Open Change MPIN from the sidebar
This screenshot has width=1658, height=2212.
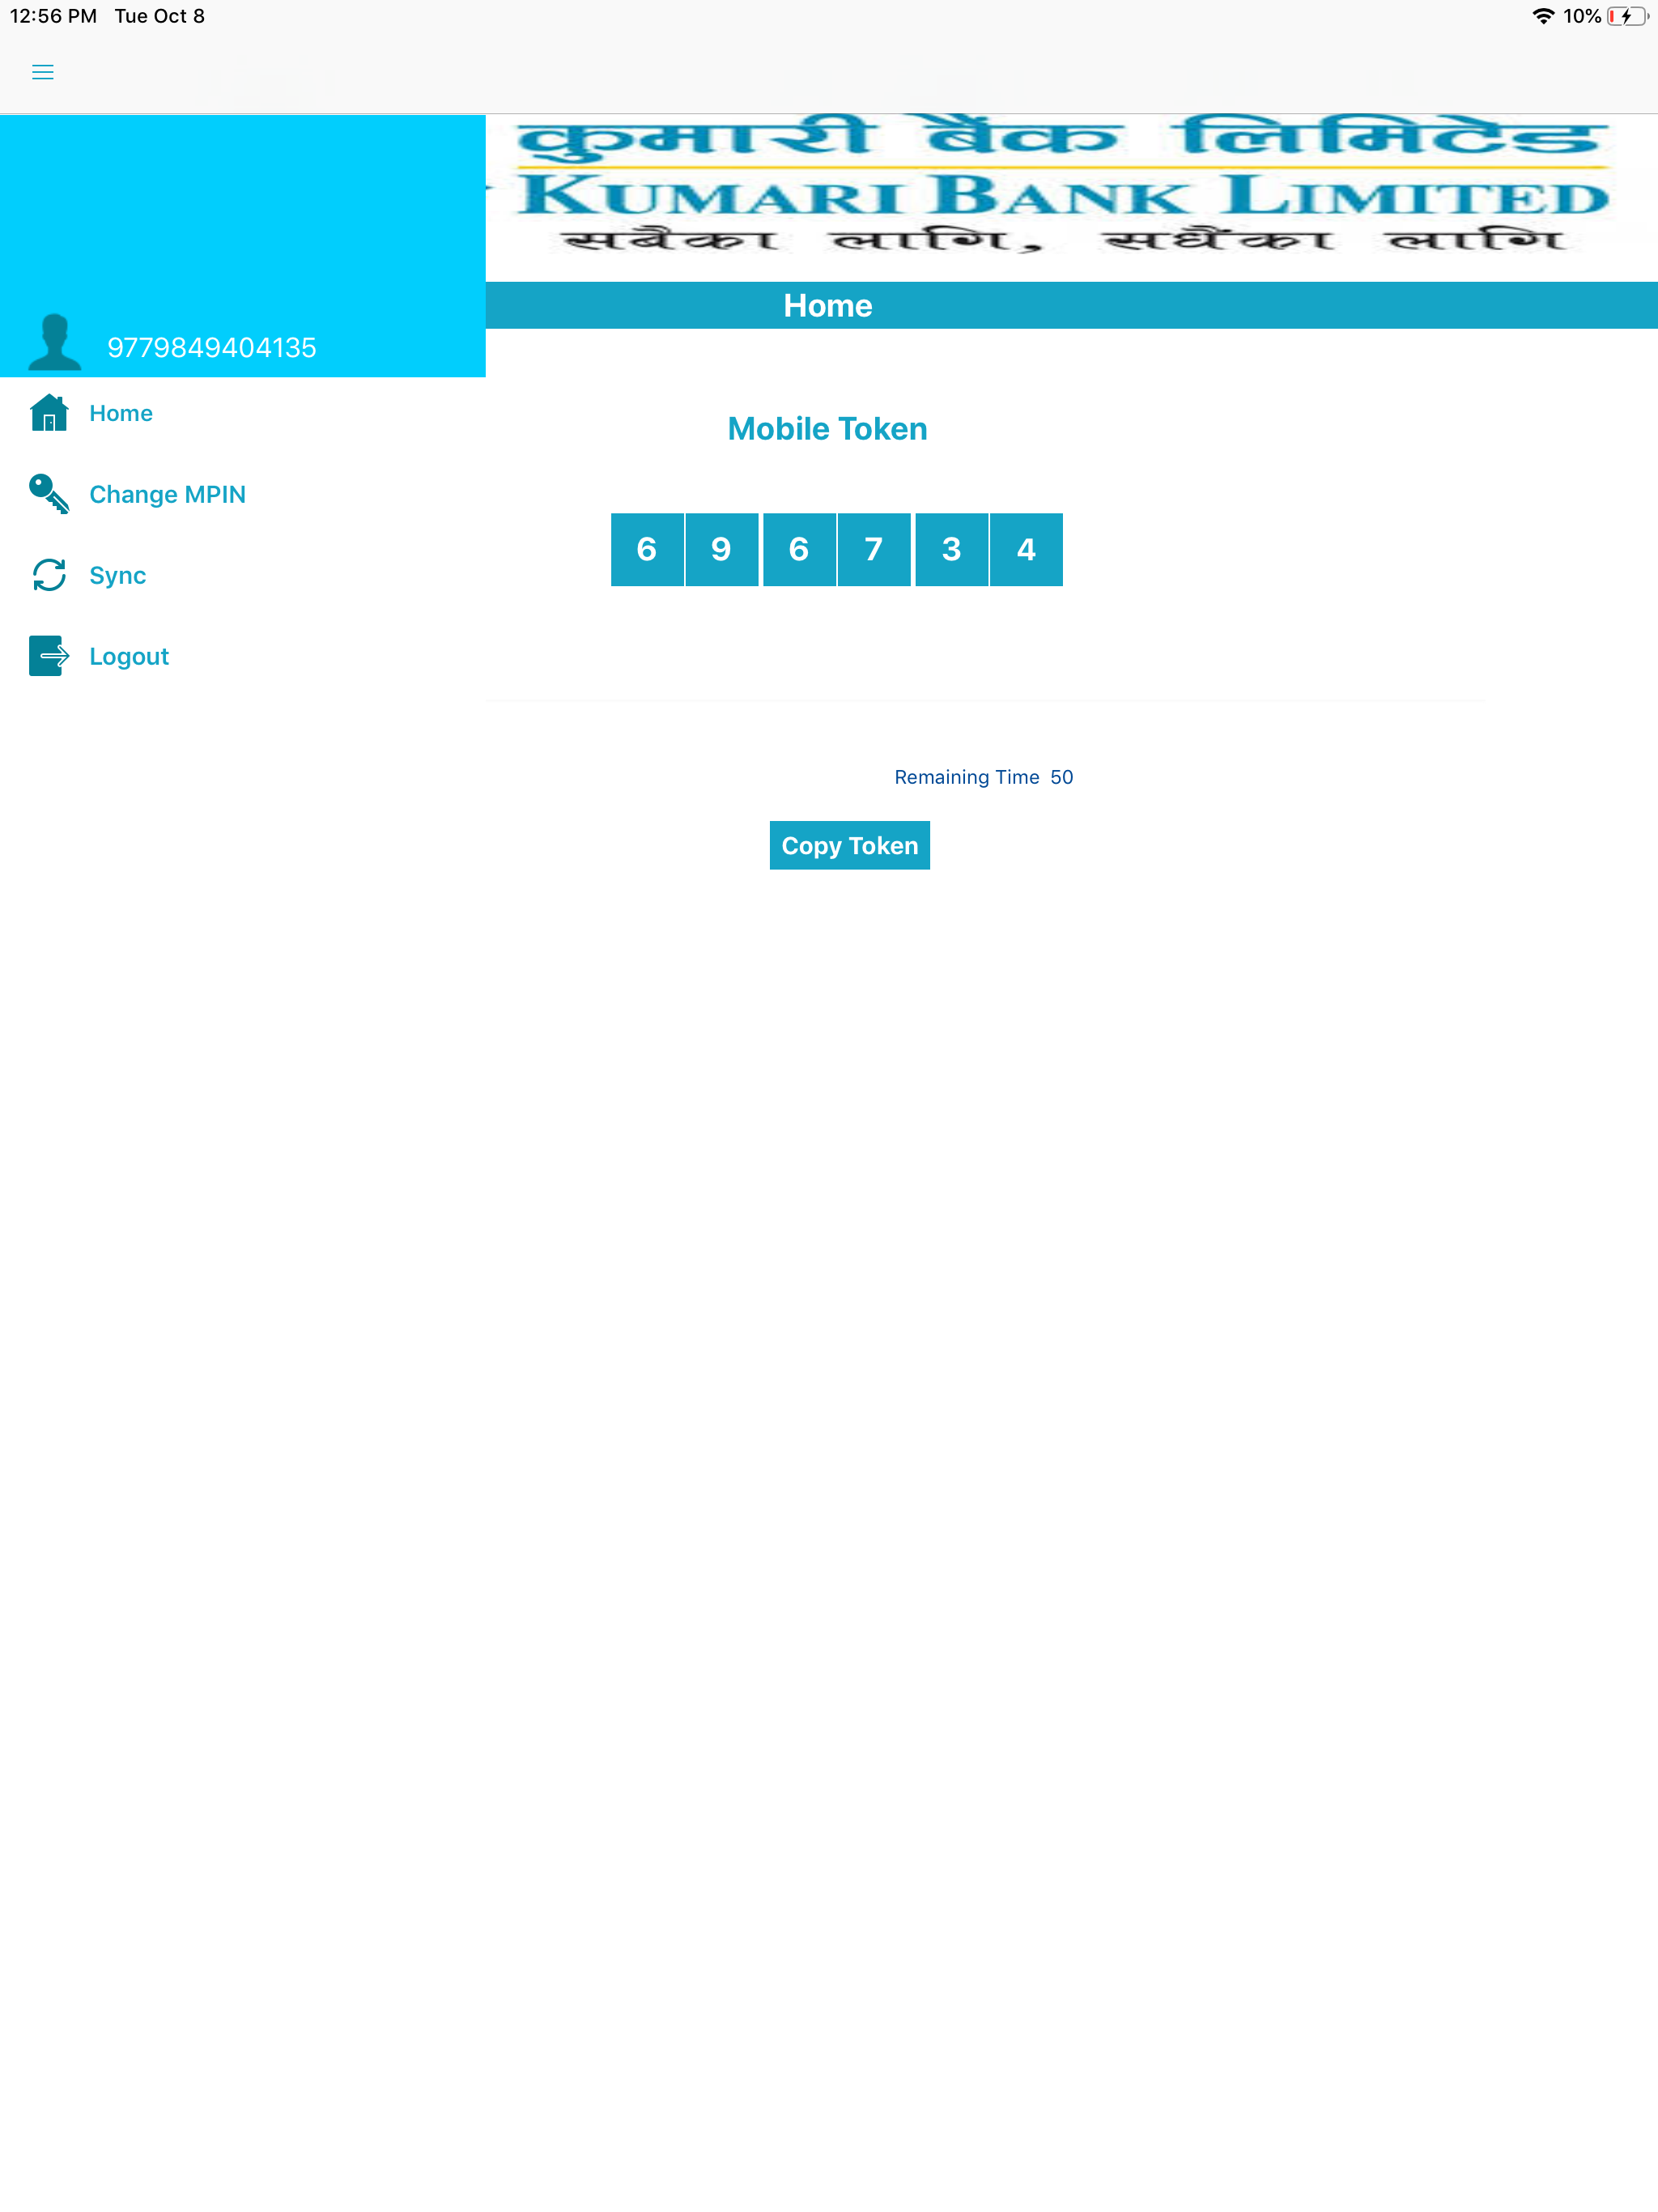point(167,494)
